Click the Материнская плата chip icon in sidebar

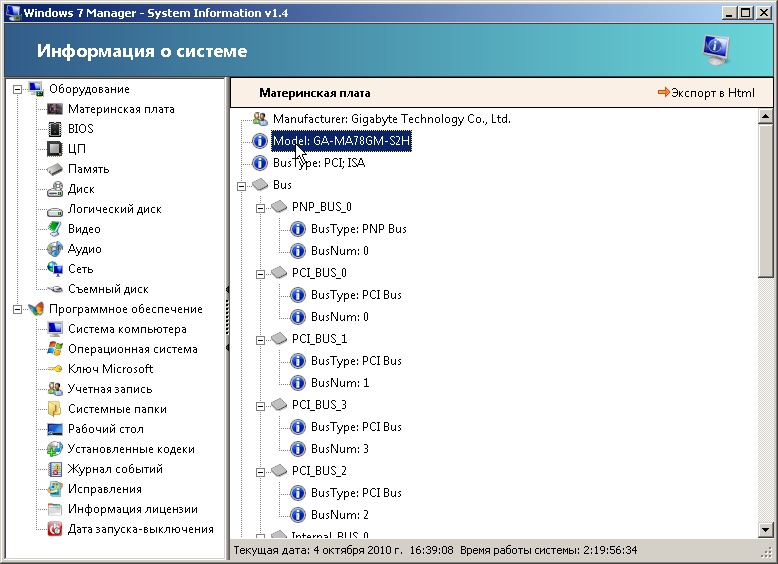coord(55,109)
